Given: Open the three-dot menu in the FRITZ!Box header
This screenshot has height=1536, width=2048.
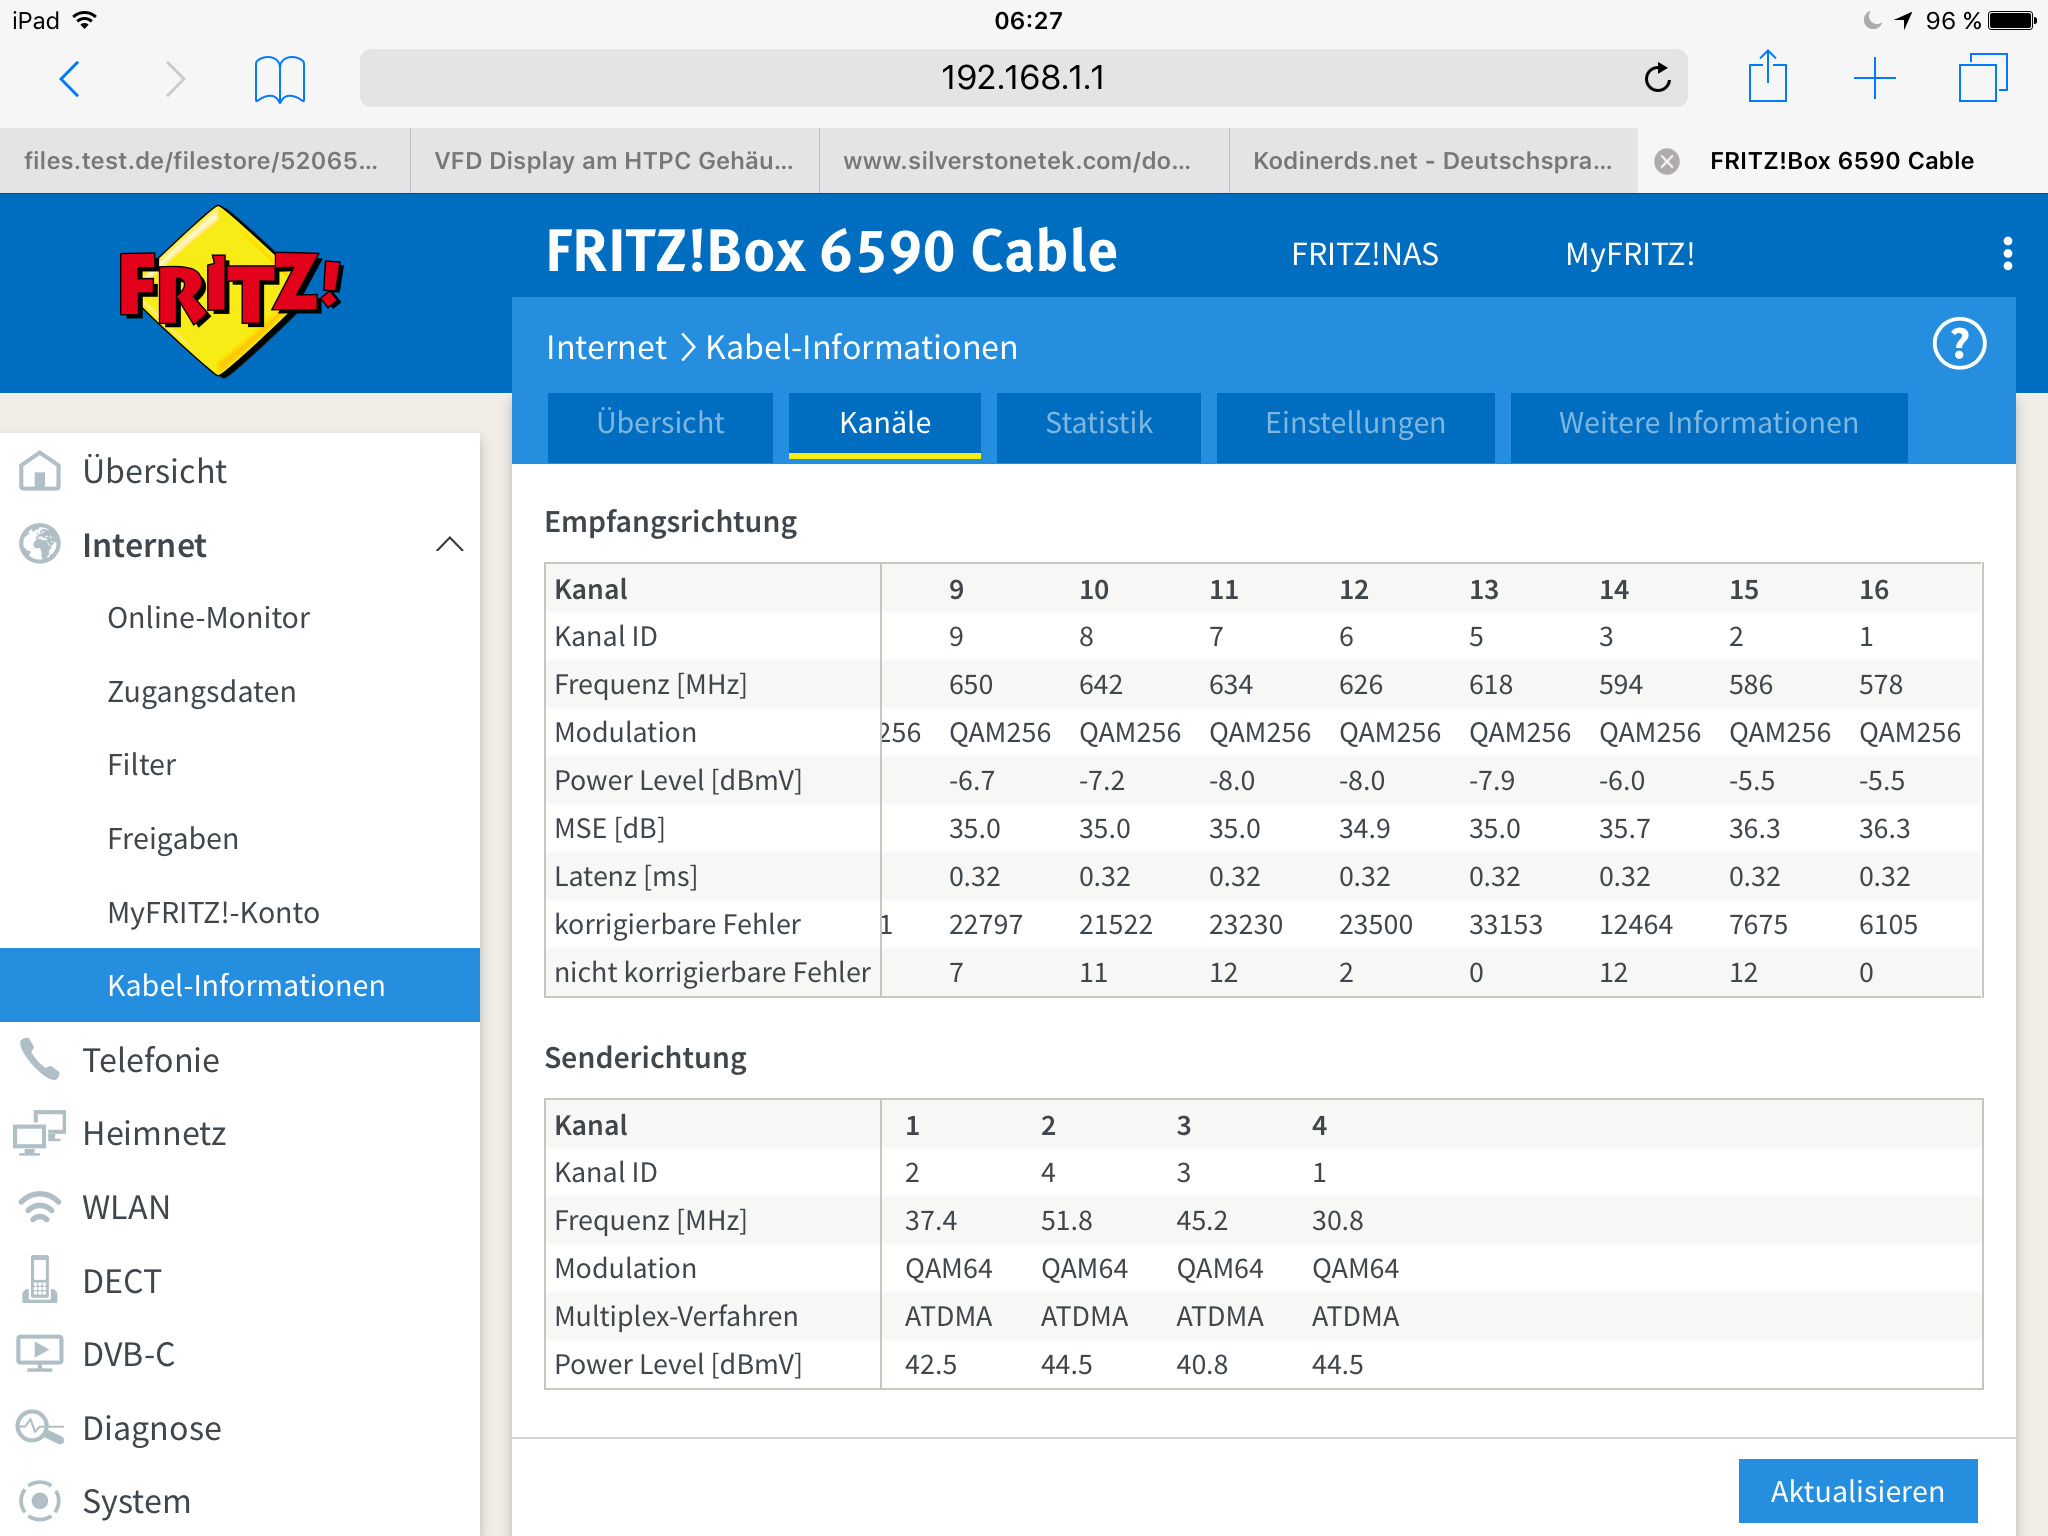Looking at the screenshot, I should [x=2007, y=254].
